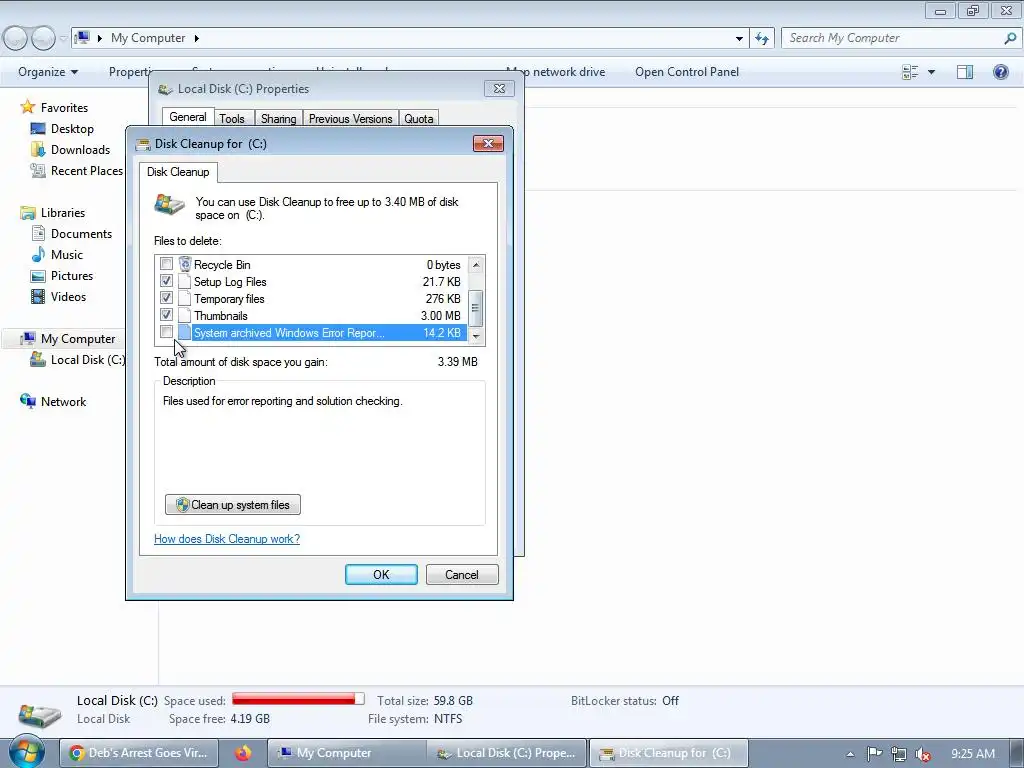Expand the root arrow before My Computer in address bar
Image resolution: width=1024 pixels, height=768 pixels.
(x=100, y=39)
